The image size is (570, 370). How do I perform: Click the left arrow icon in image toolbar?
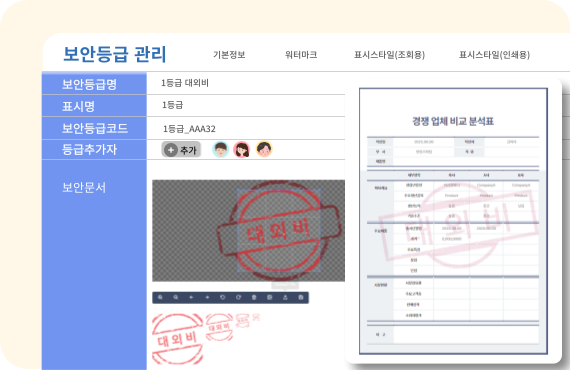(x=191, y=297)
